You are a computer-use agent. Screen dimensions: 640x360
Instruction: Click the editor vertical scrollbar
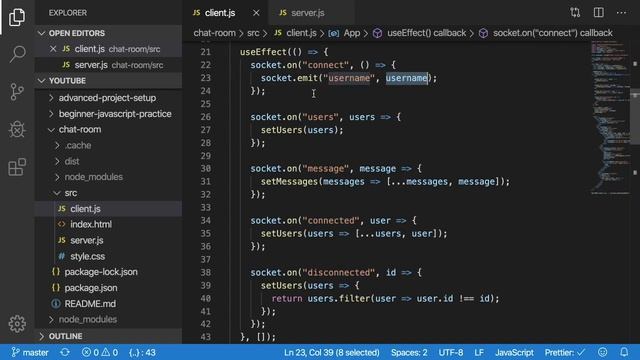pos(635,116)
